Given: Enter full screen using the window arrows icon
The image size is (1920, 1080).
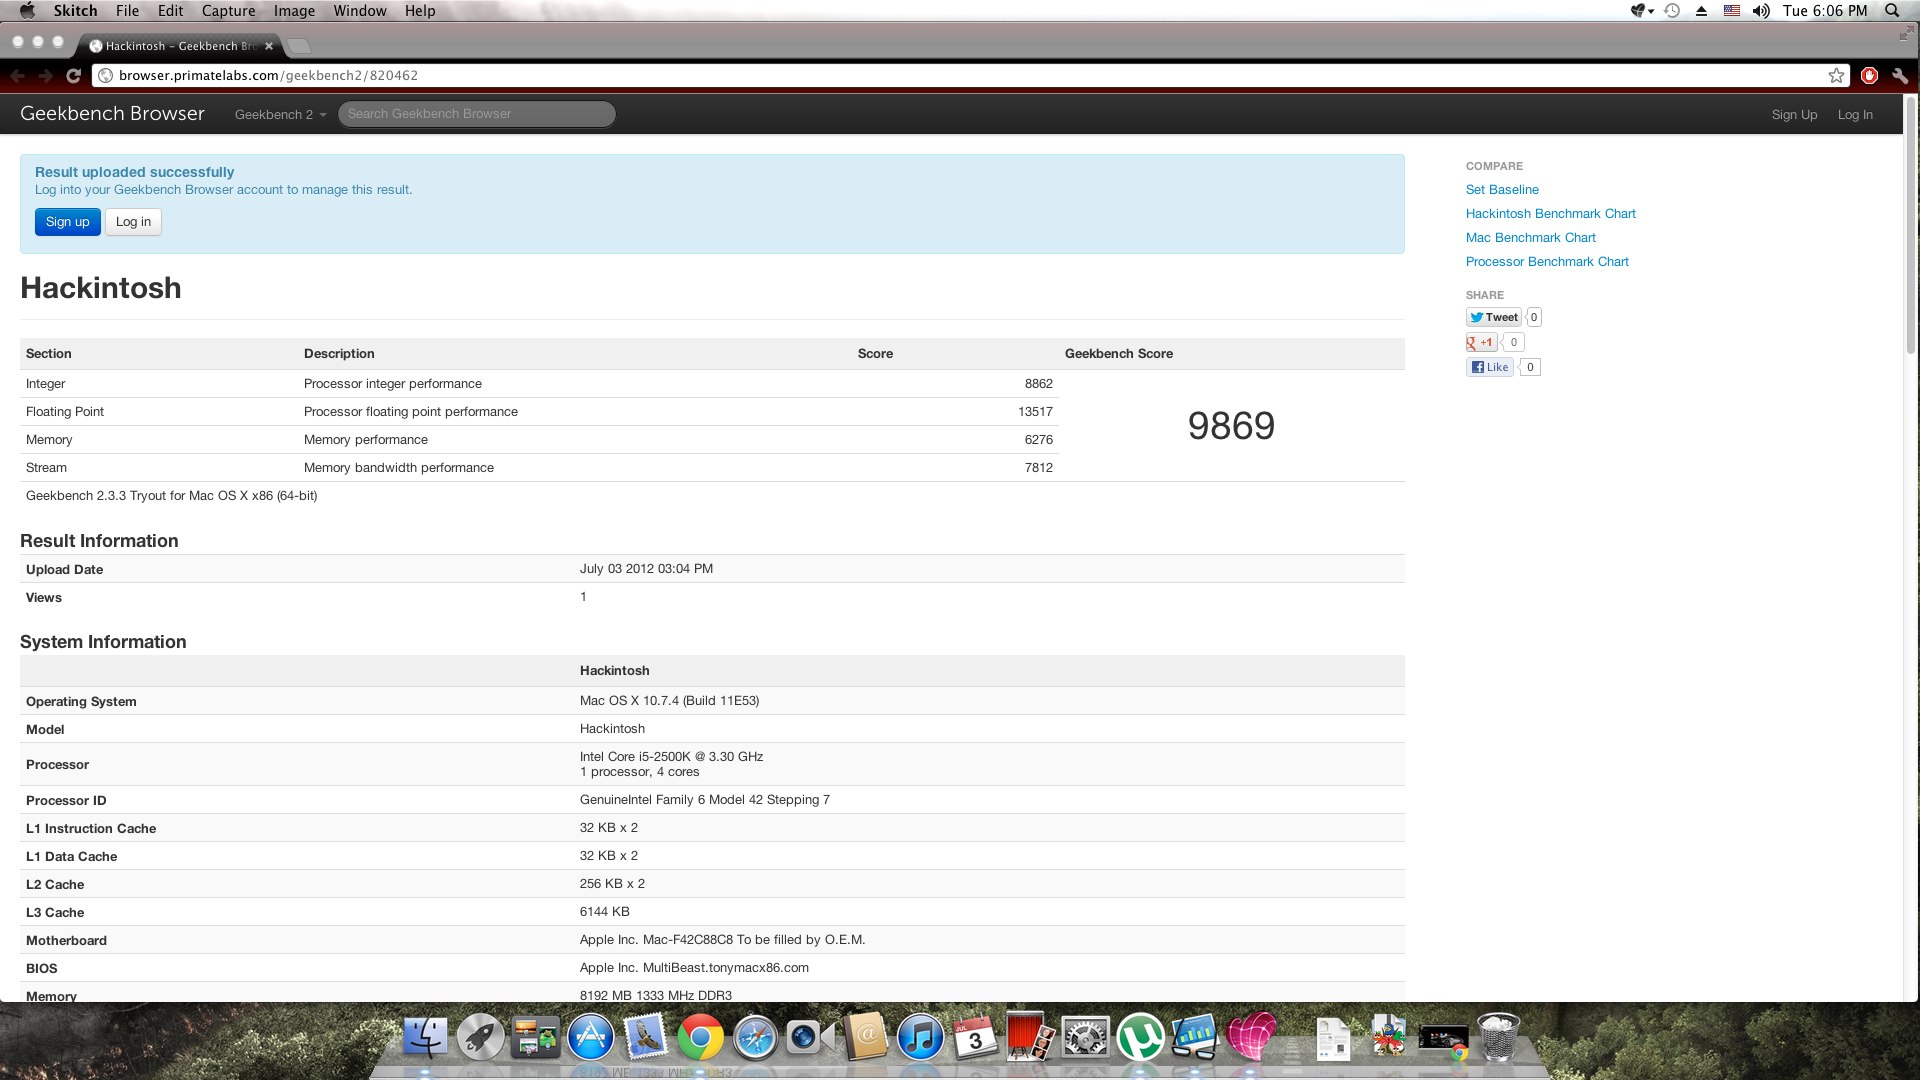Looking at the screenshot, I should point(1906,34).
